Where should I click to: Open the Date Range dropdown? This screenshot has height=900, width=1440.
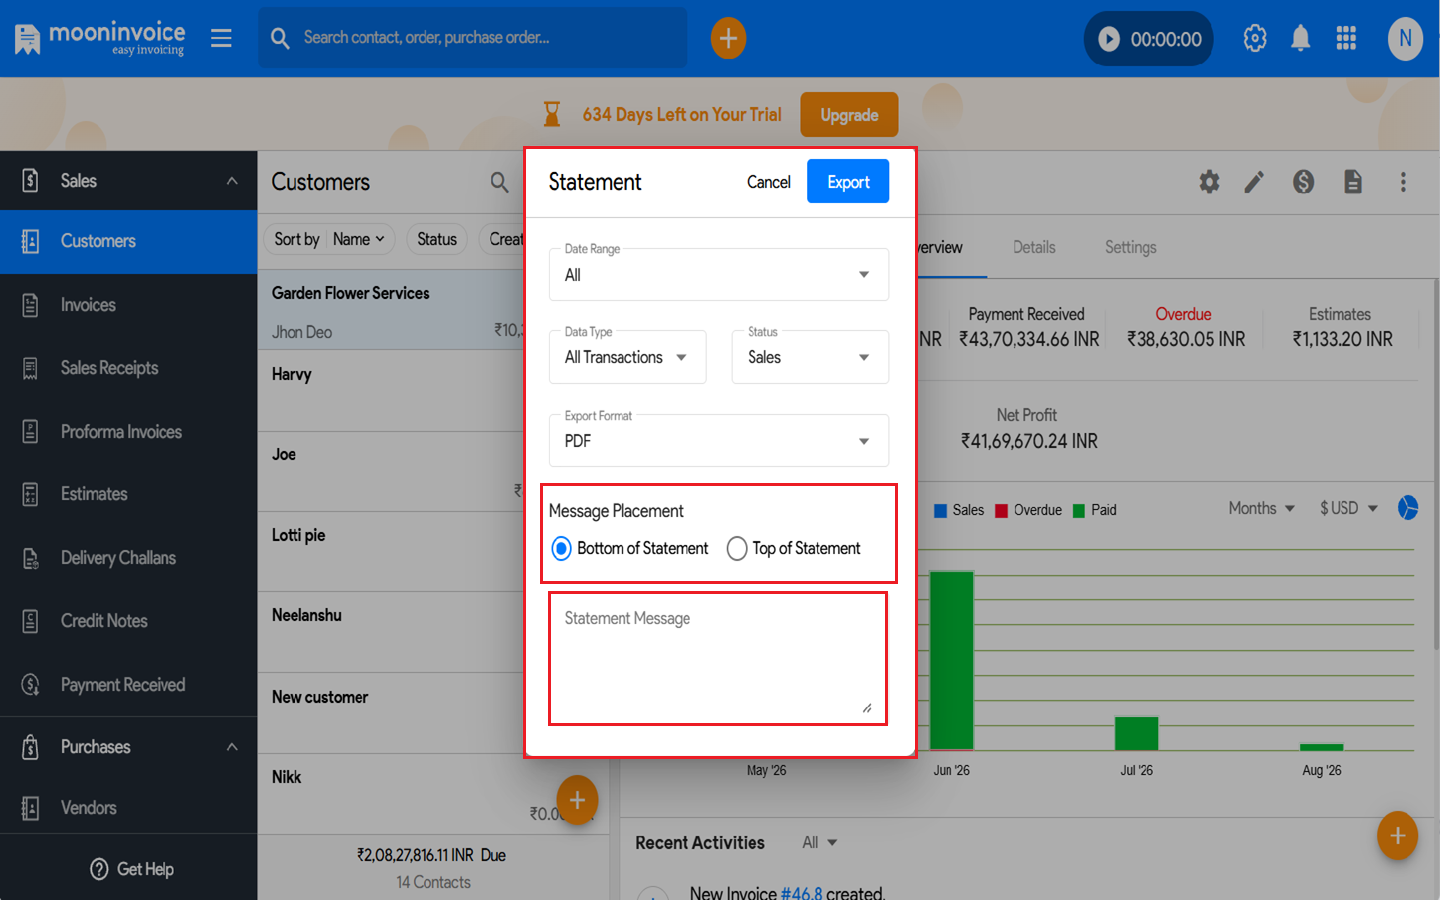point(719,275)
